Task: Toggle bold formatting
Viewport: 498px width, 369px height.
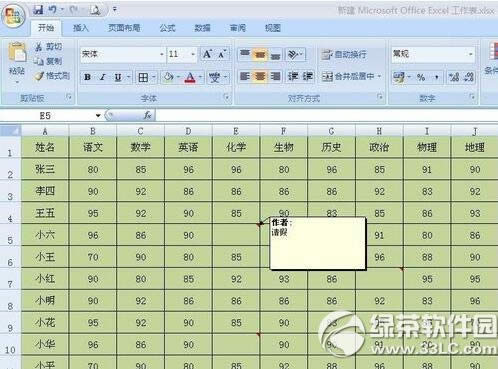Action: point(88,78)
